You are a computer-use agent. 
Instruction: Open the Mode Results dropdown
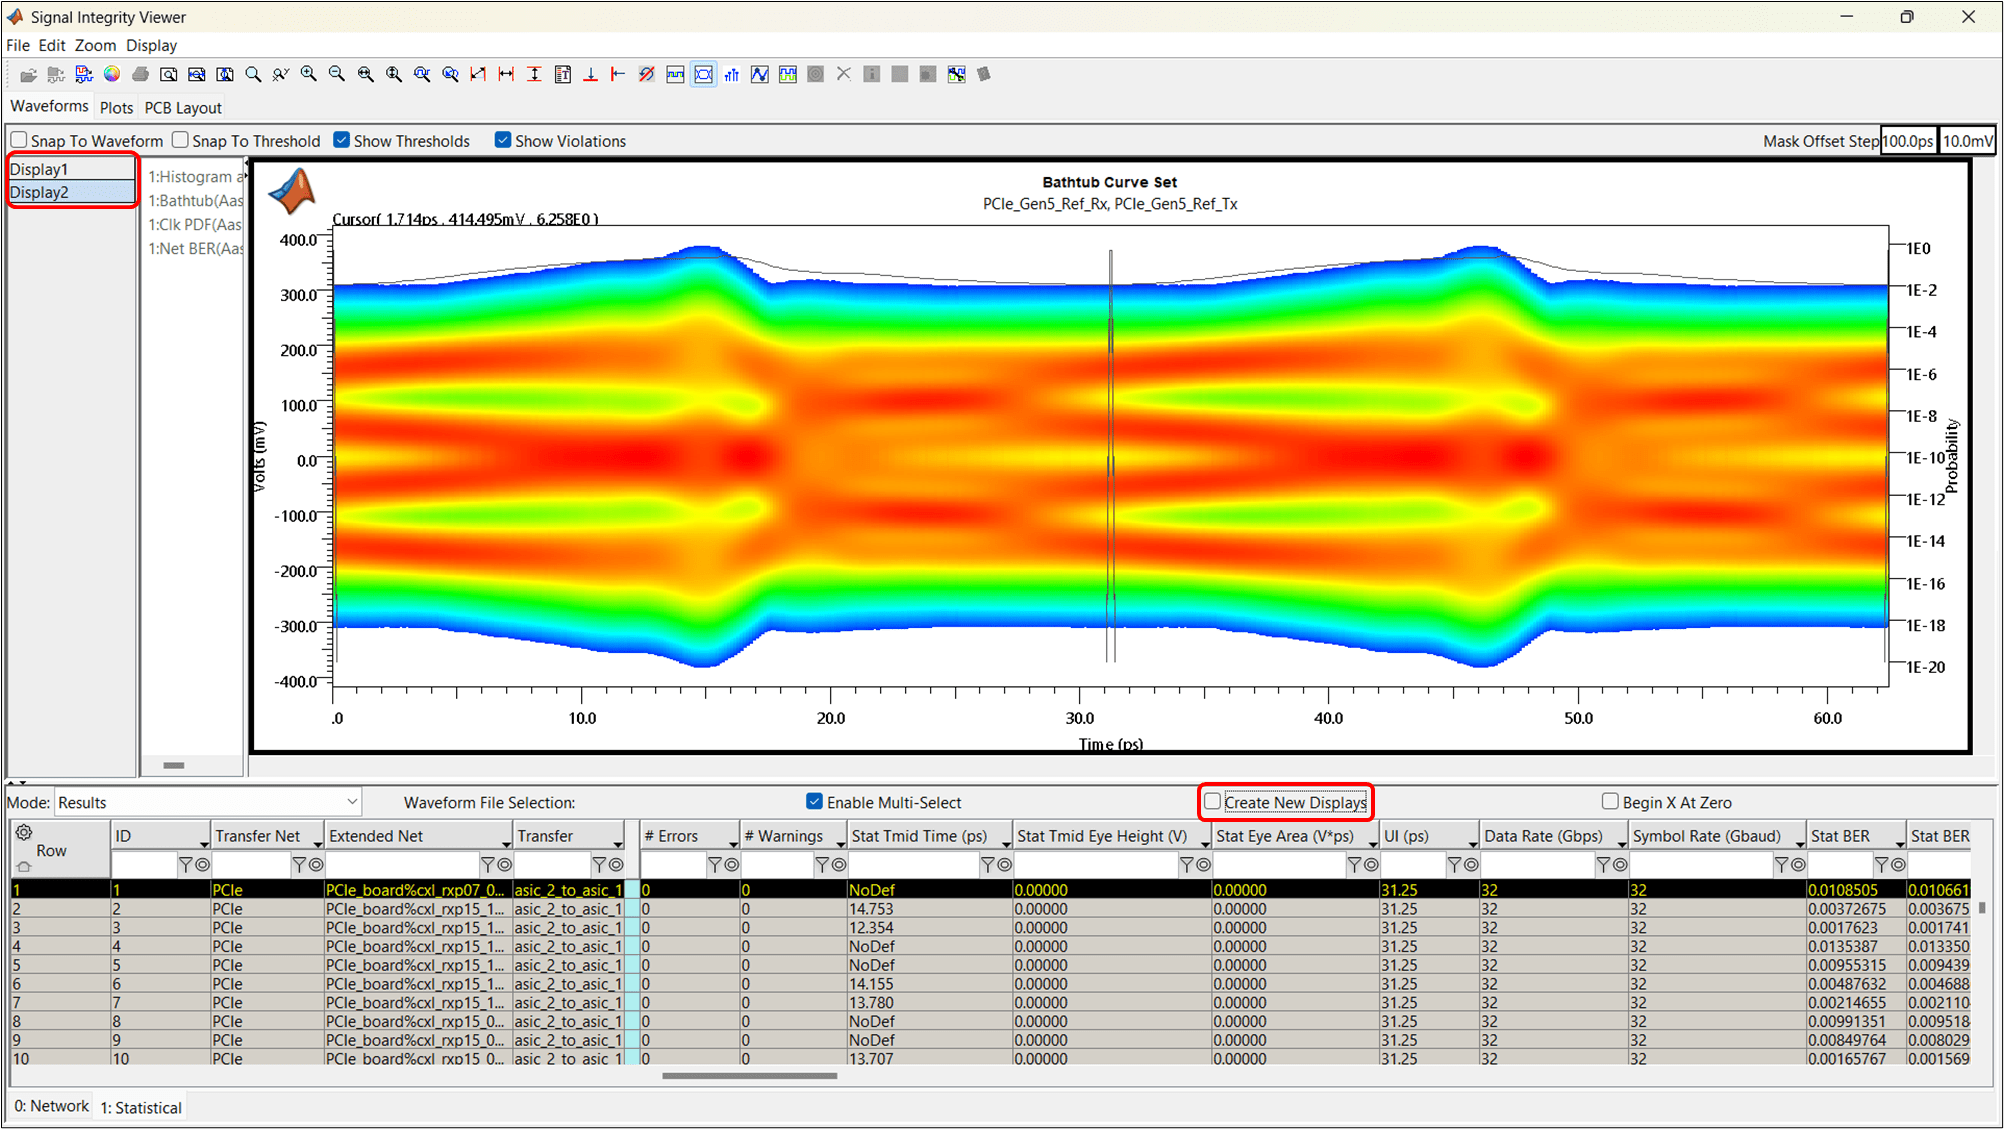click(351, 802)
